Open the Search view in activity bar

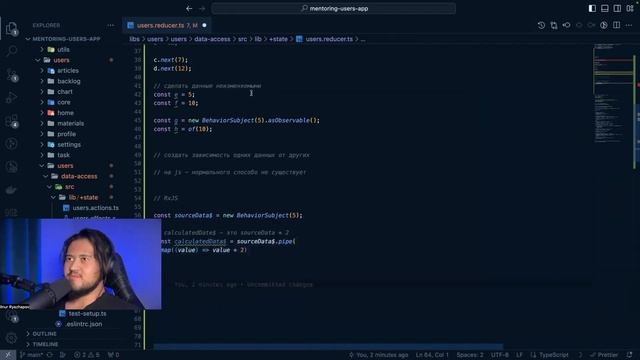coord(11,51)
